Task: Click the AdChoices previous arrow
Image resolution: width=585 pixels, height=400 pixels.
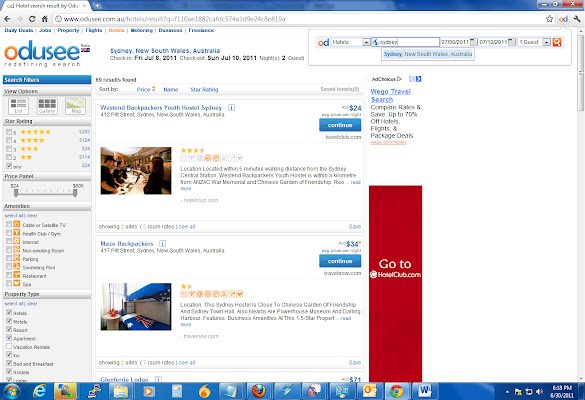Action: click(412, 79)
